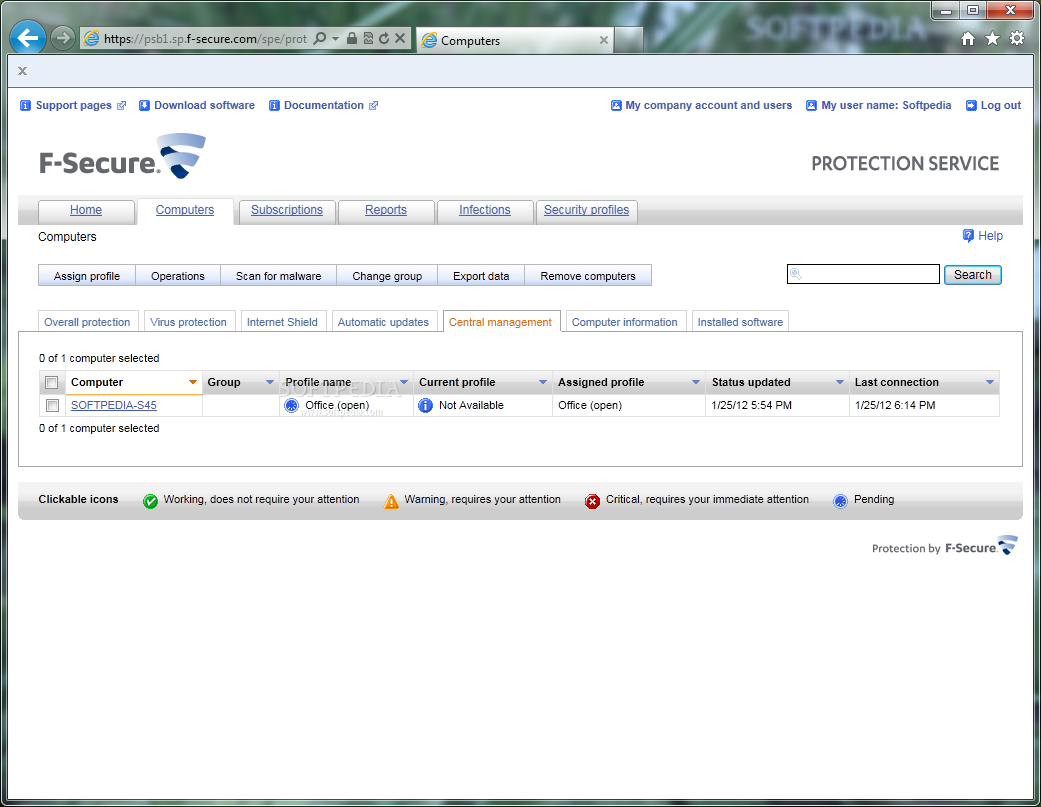Focus the computer search input field
The height and width of the screenshot is (807, 1041).
(x=863, y=274)
